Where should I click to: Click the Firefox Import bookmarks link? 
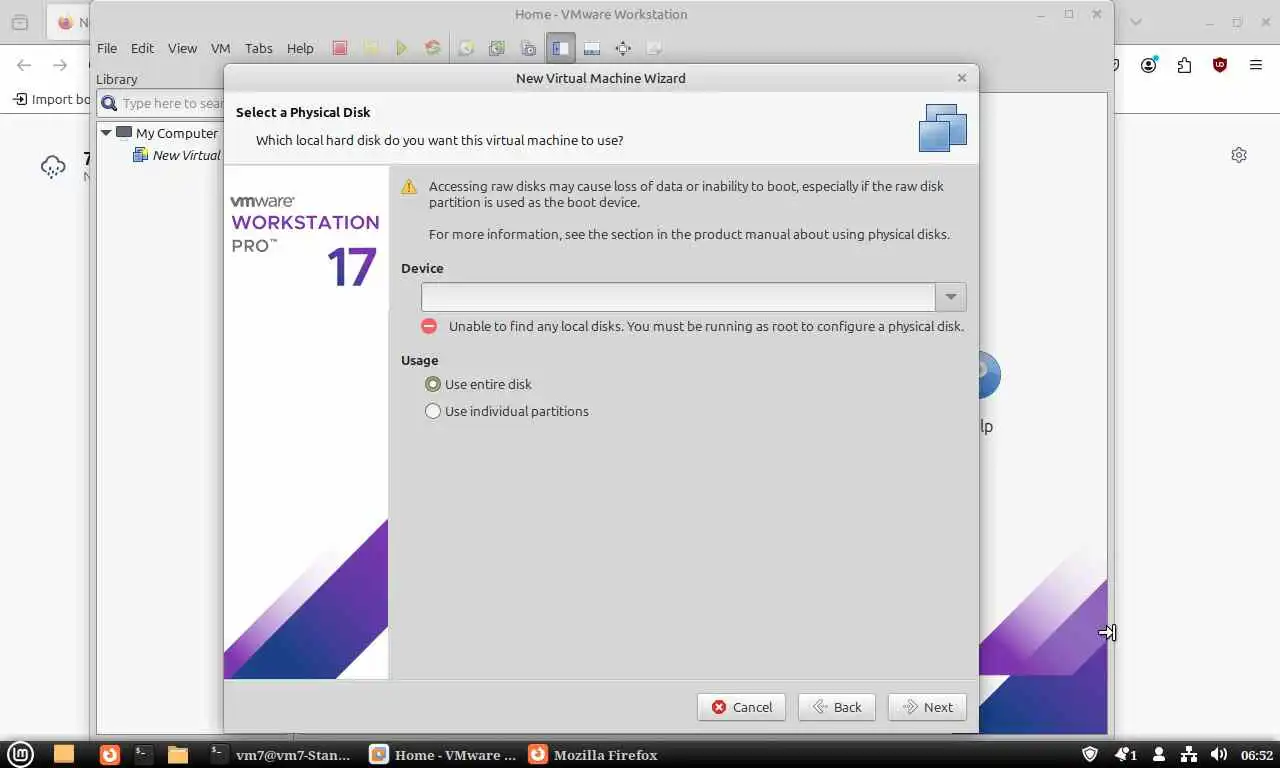pos(52,99)
